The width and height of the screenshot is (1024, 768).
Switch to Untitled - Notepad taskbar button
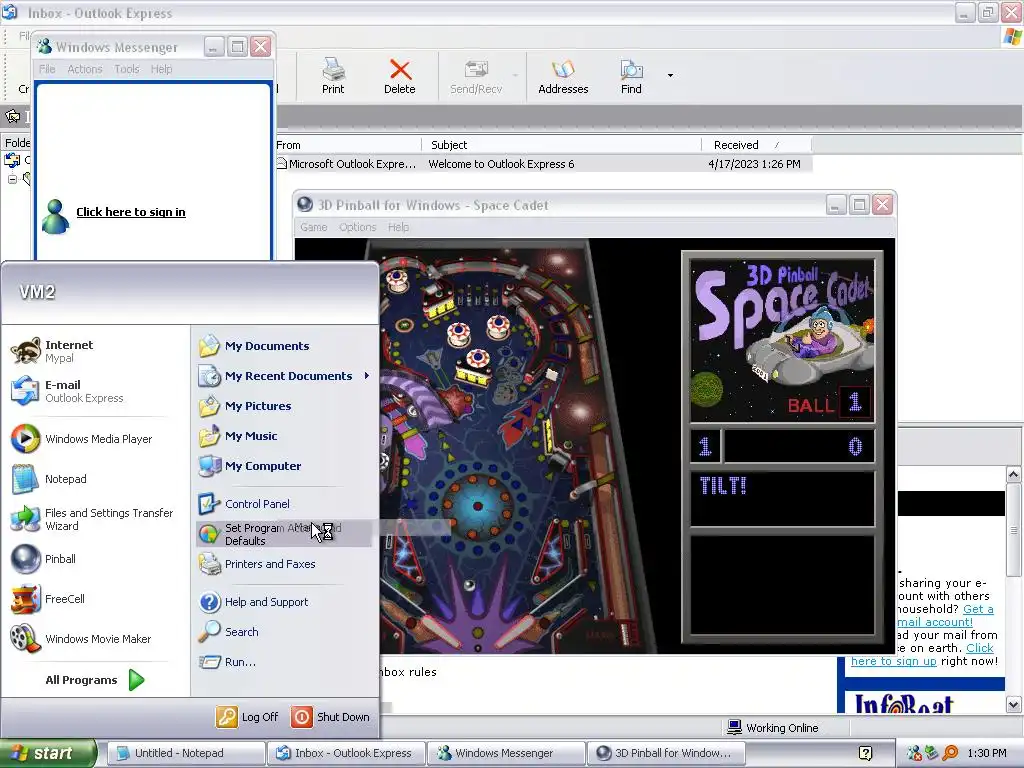click(186, 753)
